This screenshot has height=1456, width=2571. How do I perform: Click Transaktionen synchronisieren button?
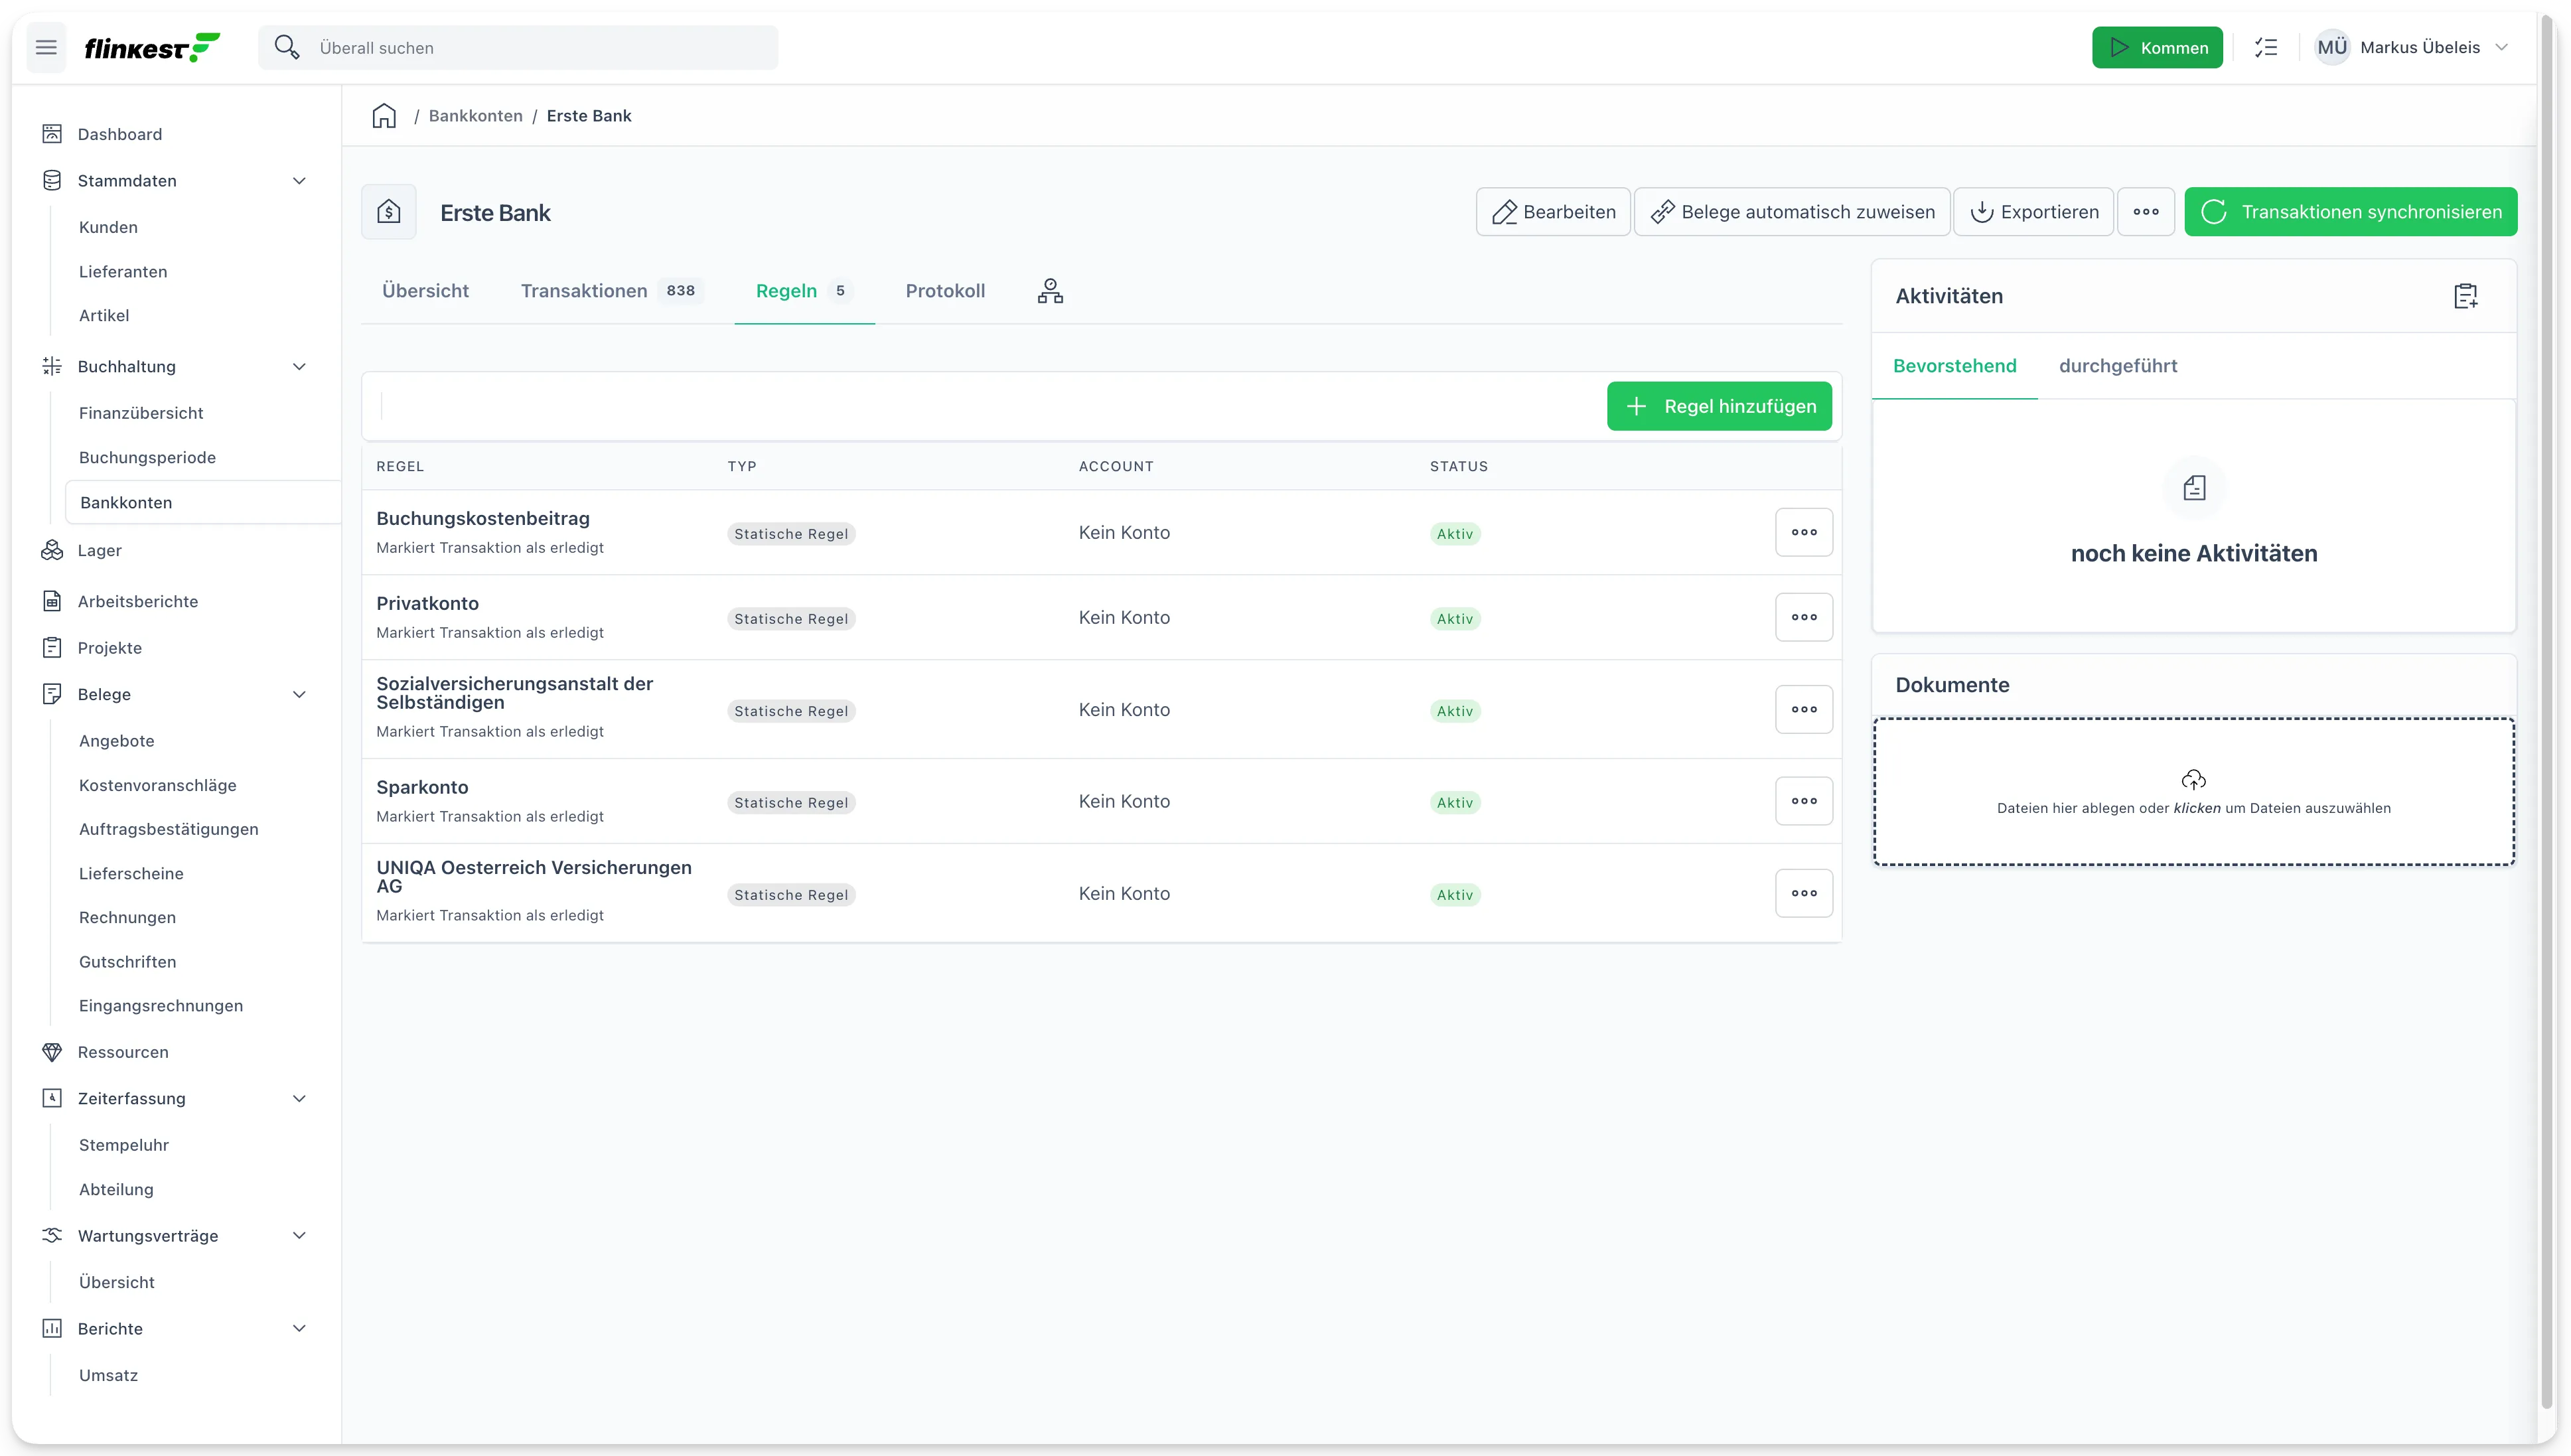2351,212
